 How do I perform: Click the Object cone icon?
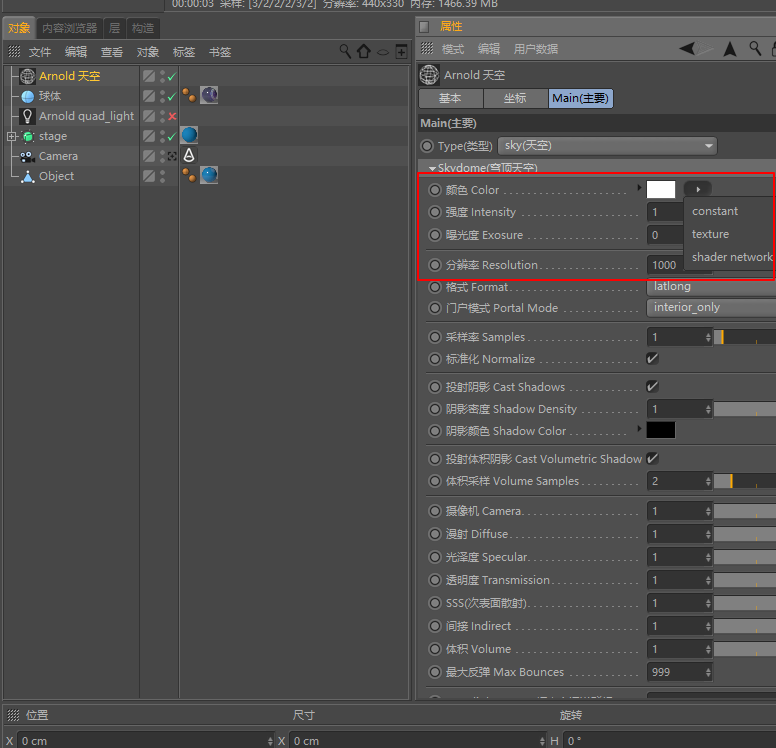pyautogui.click(x=28, y=177)
